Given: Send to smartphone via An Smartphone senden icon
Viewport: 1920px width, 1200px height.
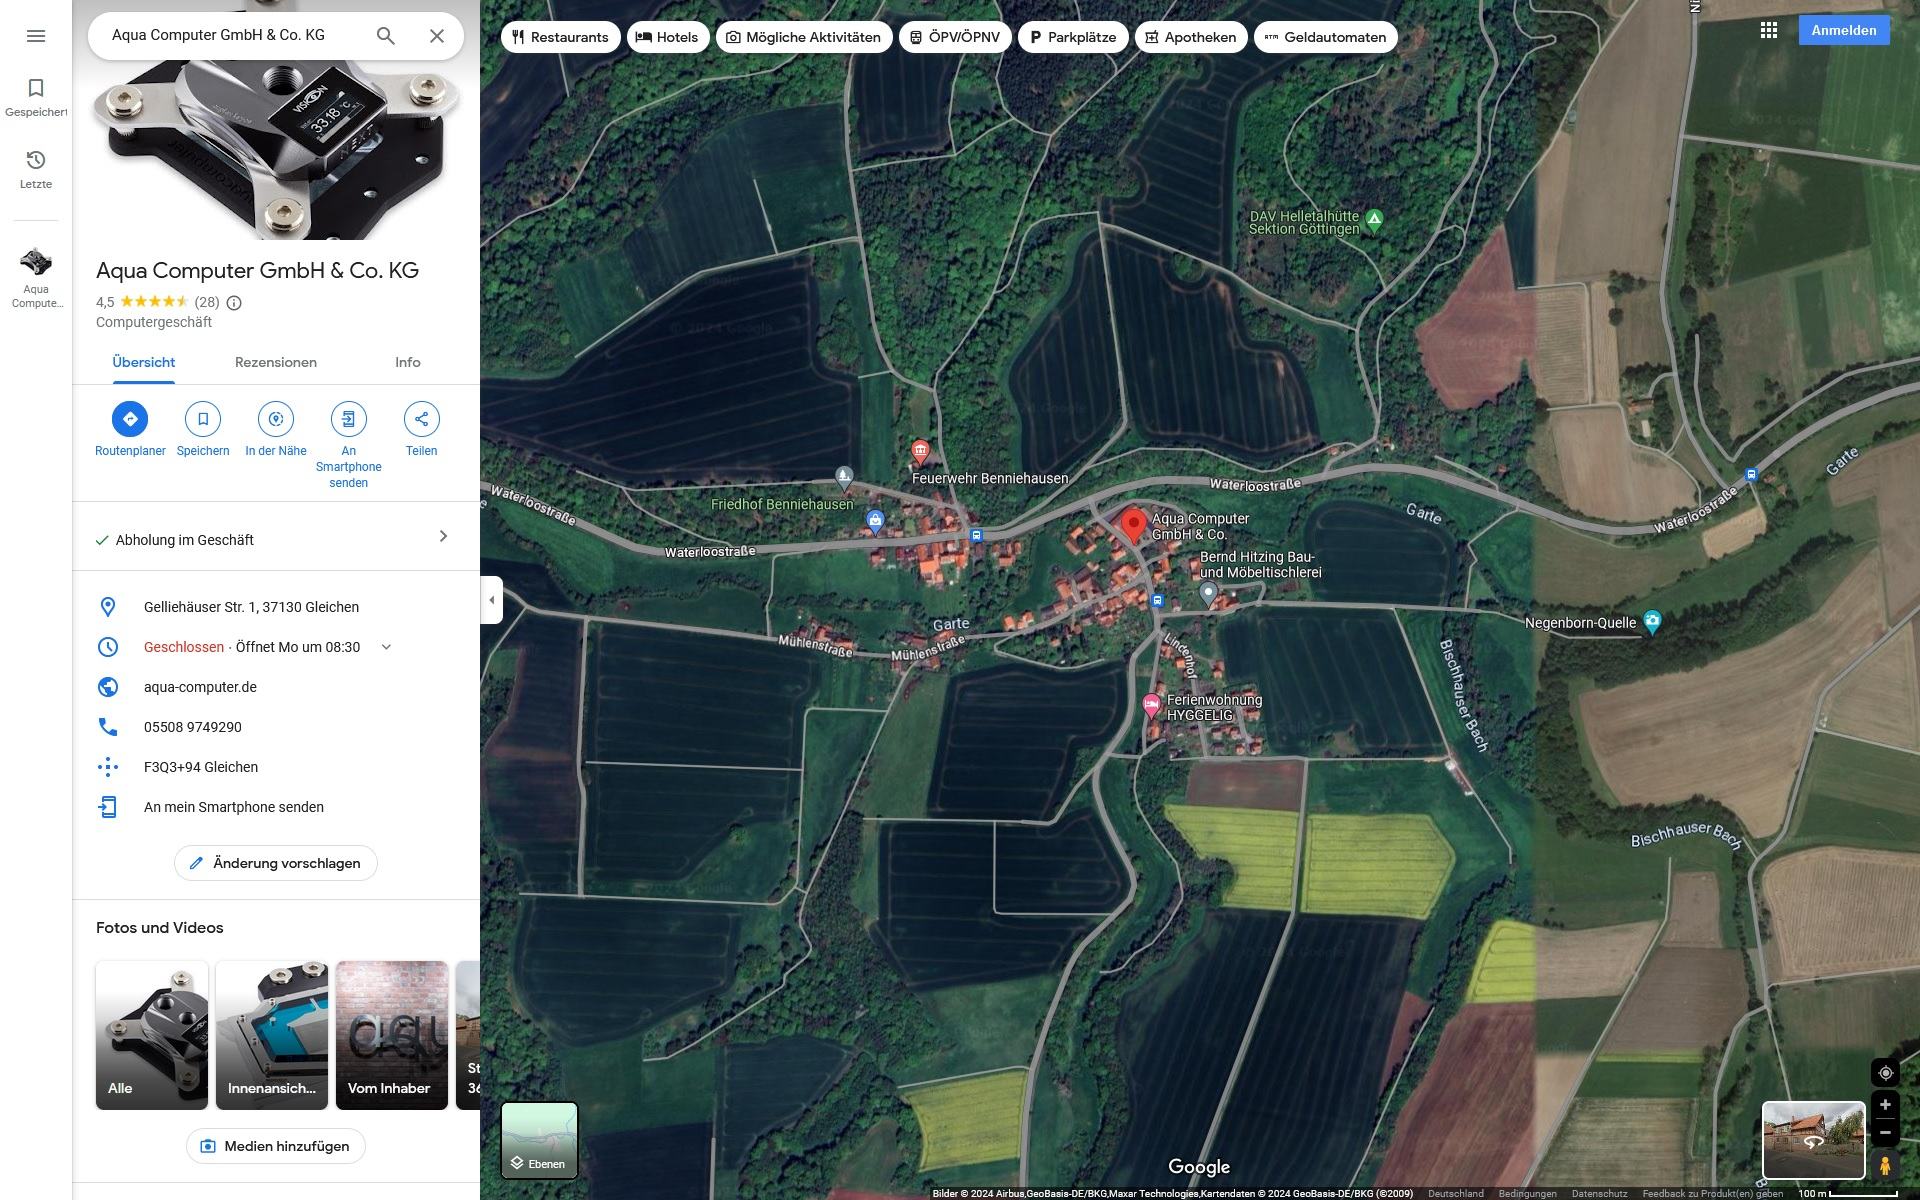Looking at the screenshot, I should (348, 419).
